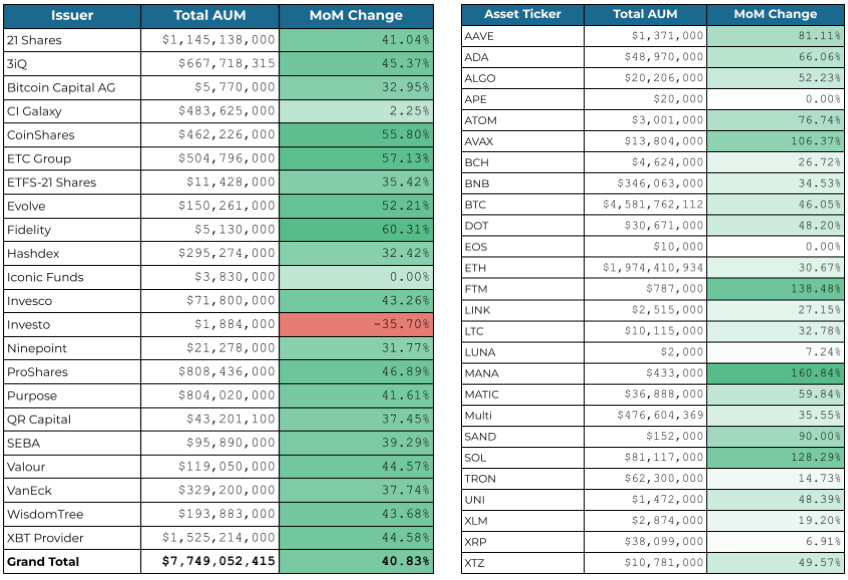Image resolution: width=848 pixels, height=580 pixels.
Task: Select AVAX's 106.37% MoM change
Action: (775, 142)
